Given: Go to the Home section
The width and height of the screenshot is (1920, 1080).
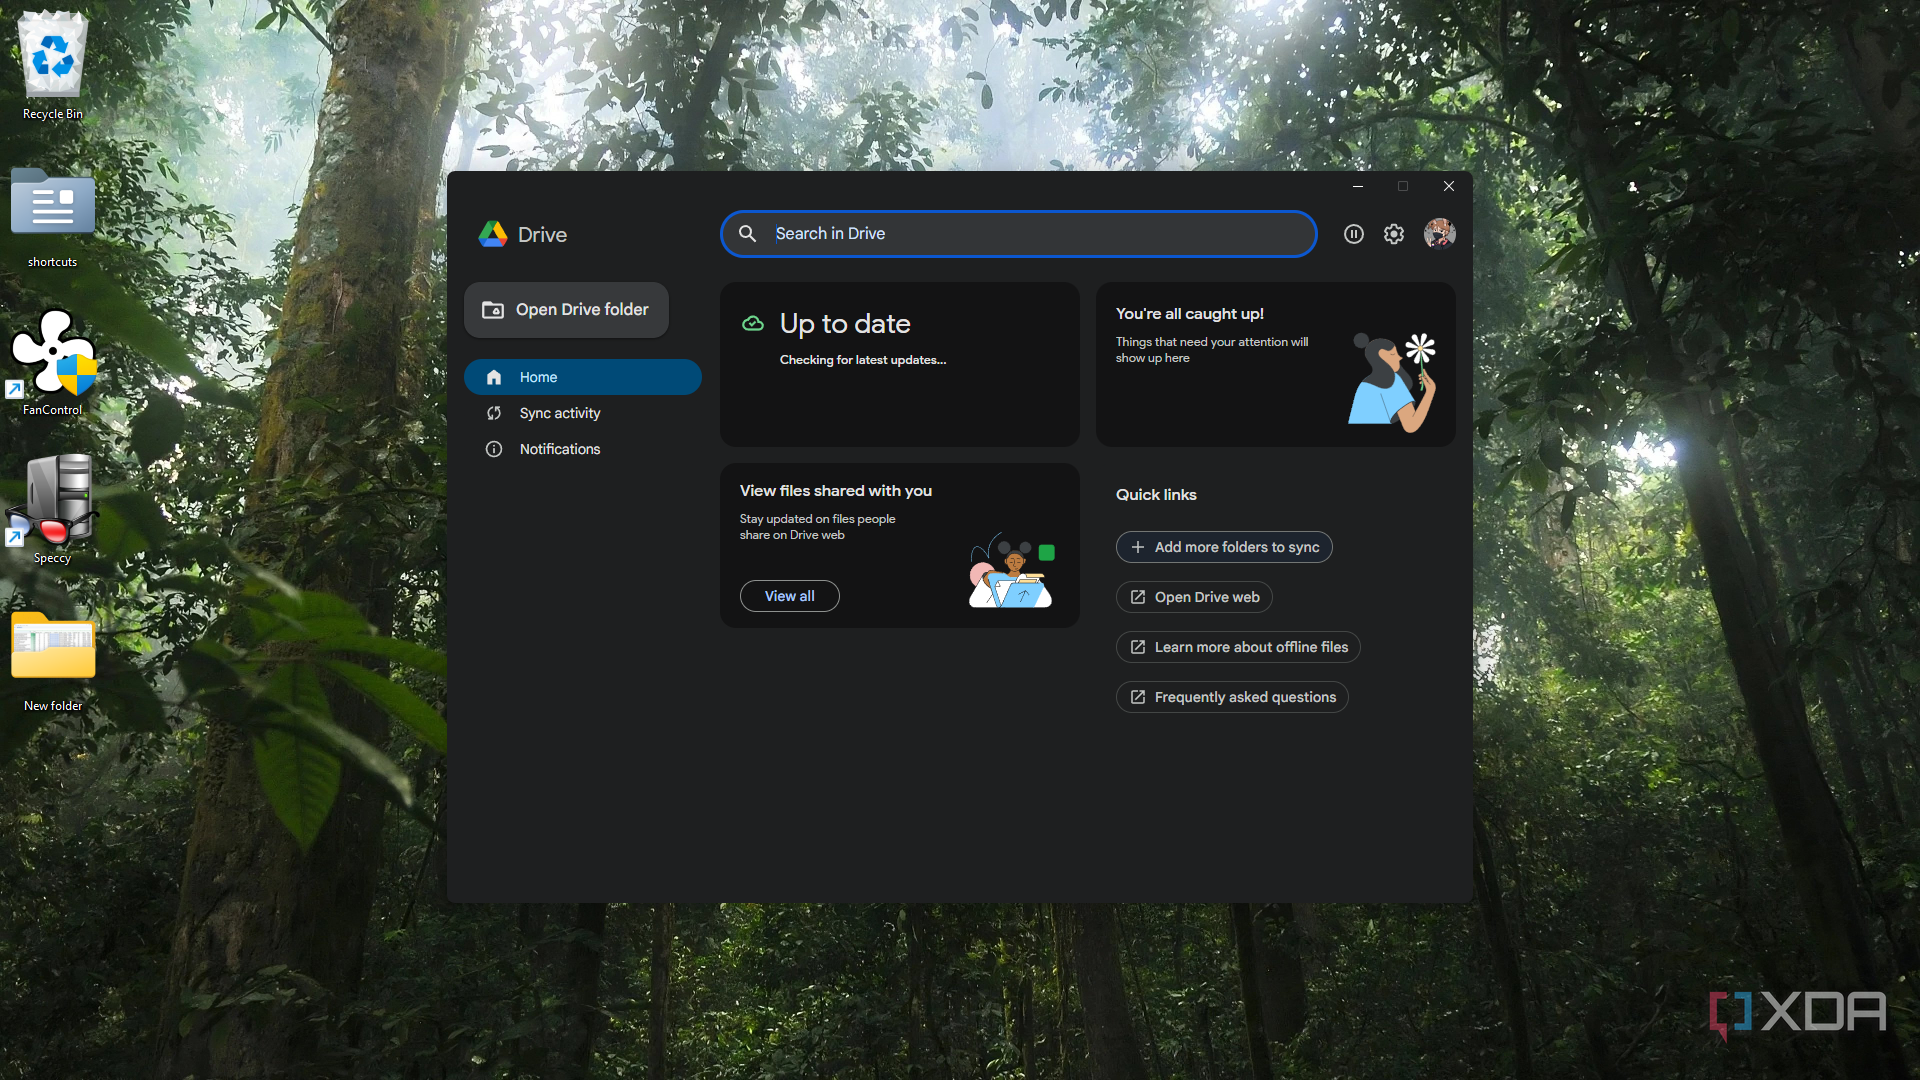Looking at the screenshot, I should pyautogui.click(x=583, y=377).
